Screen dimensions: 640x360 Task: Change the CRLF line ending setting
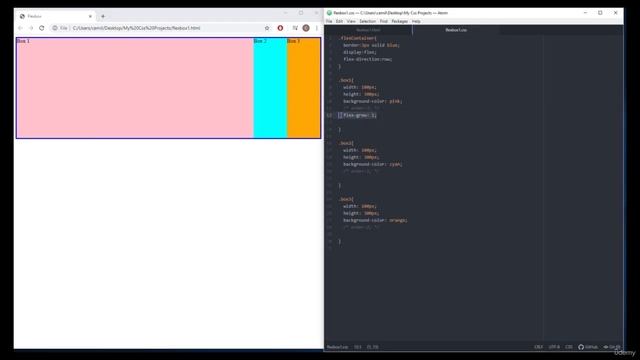coord(539,347)
